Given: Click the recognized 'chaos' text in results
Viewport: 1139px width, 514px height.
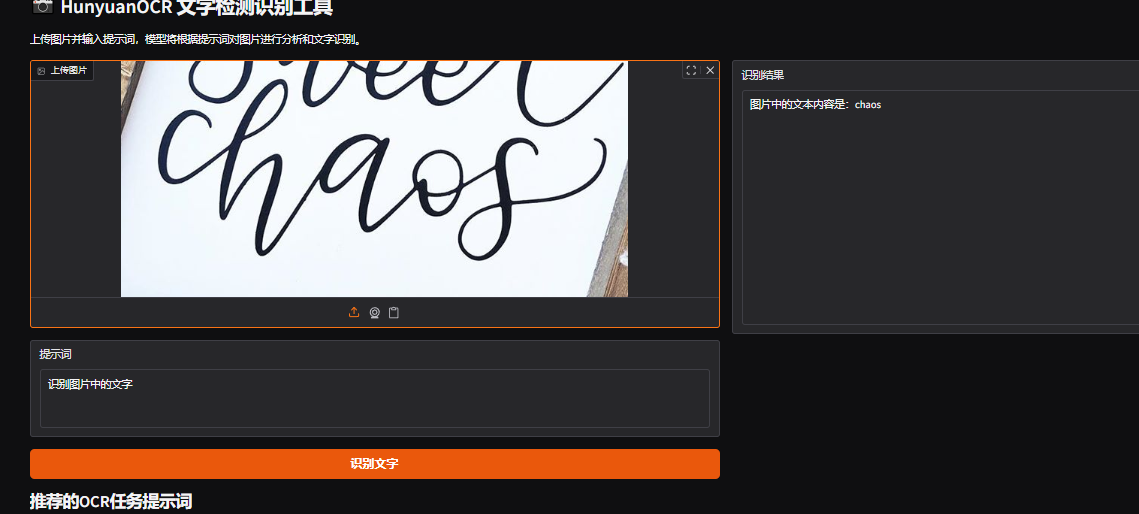Looking at the screenshot, I should (x=867, y=105).
